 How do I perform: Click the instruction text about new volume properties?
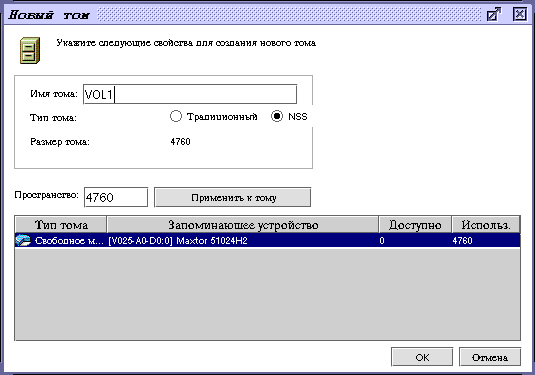[x=186, y=43]
